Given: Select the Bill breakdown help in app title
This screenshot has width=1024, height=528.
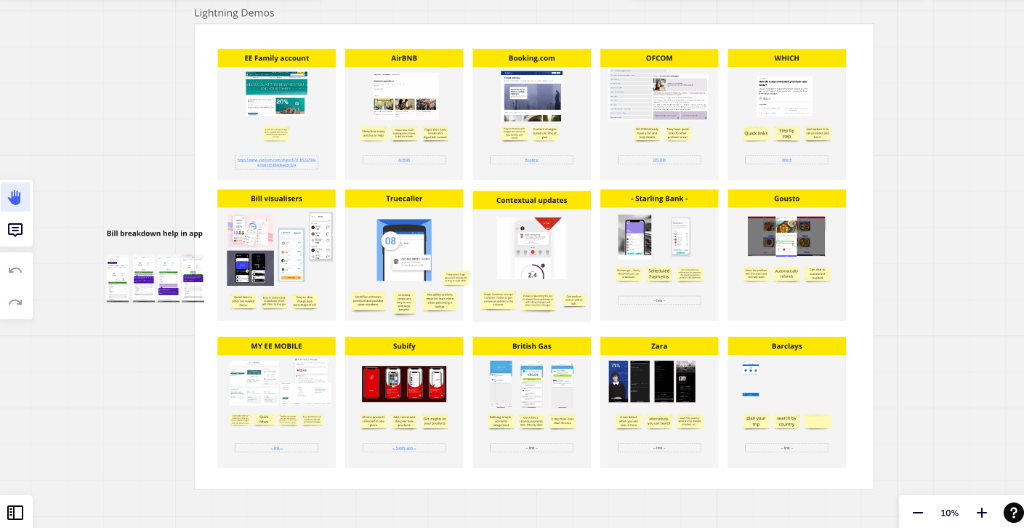Looking at the screenshot, I should pos(155,233).
